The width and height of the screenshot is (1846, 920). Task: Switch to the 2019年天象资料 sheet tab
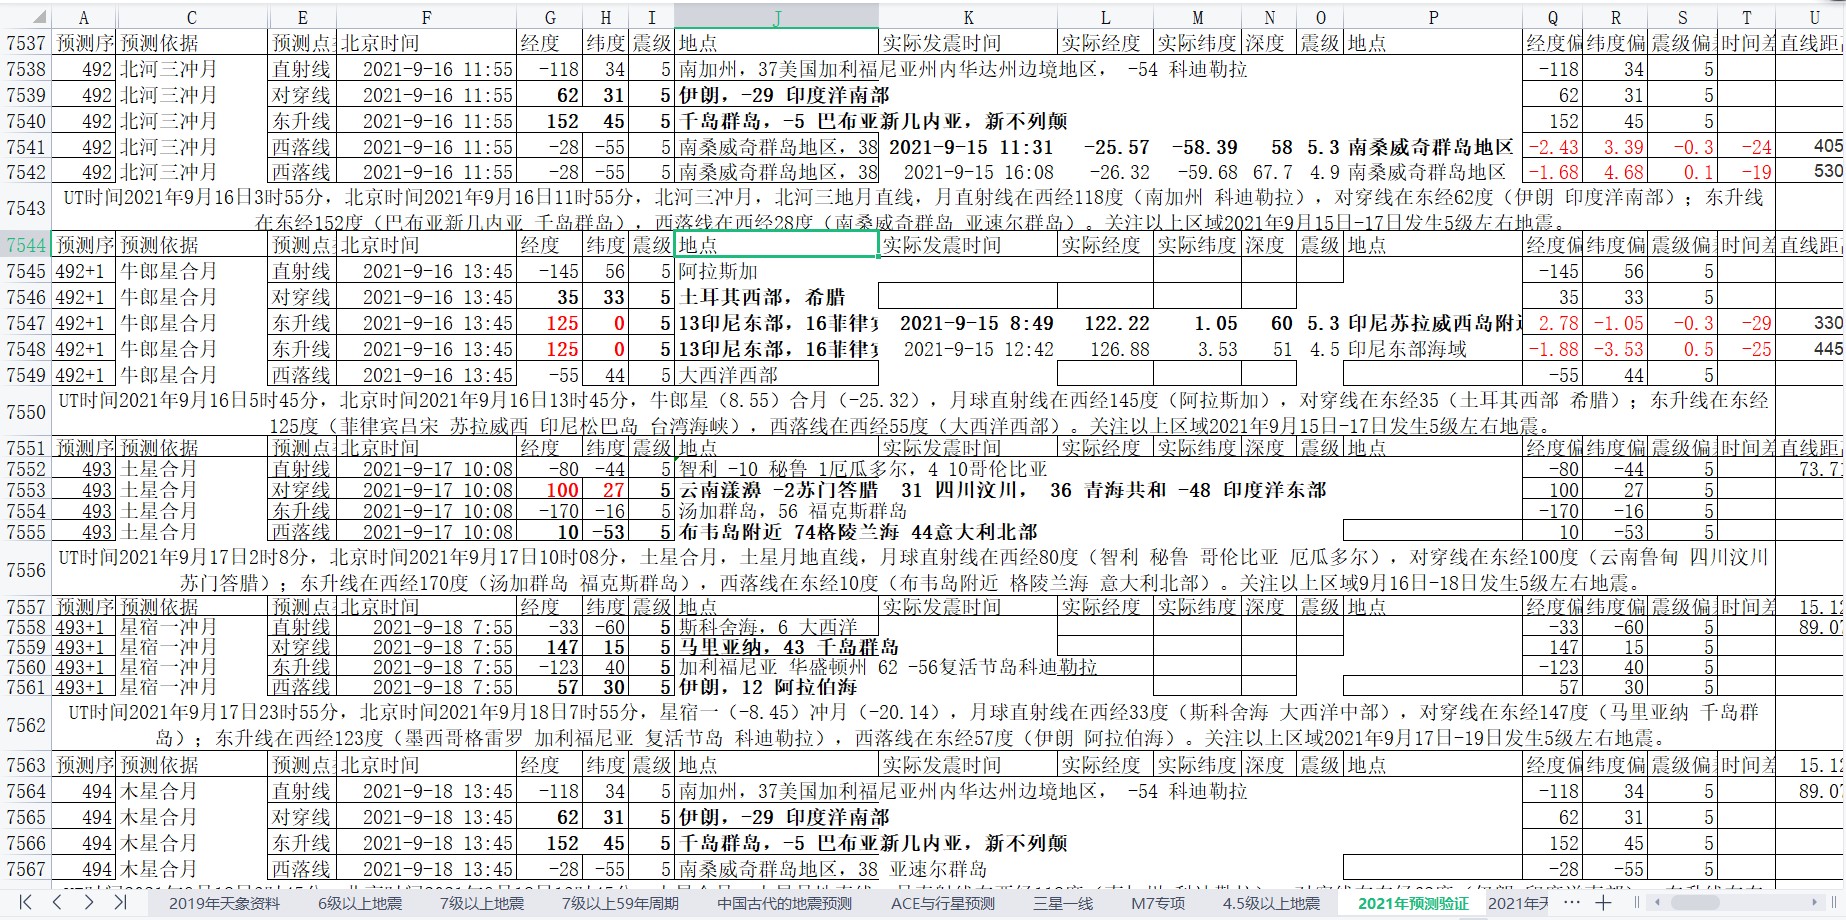(224, 903)
